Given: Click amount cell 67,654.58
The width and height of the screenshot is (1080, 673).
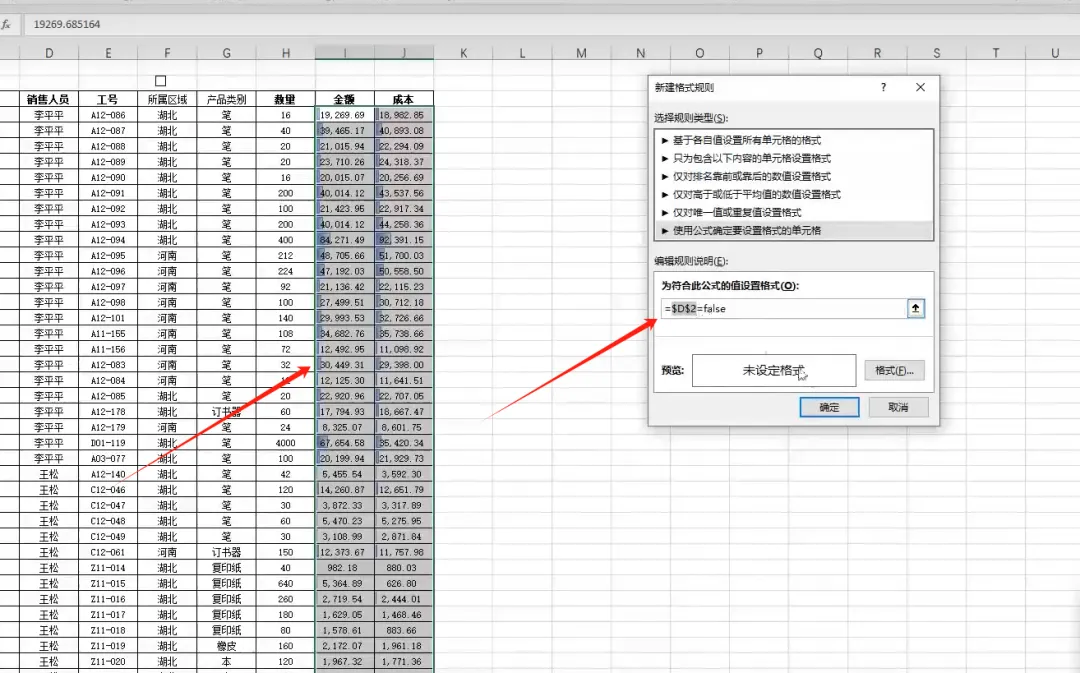Looking at the screenshot, I should (x=345, y=443).
